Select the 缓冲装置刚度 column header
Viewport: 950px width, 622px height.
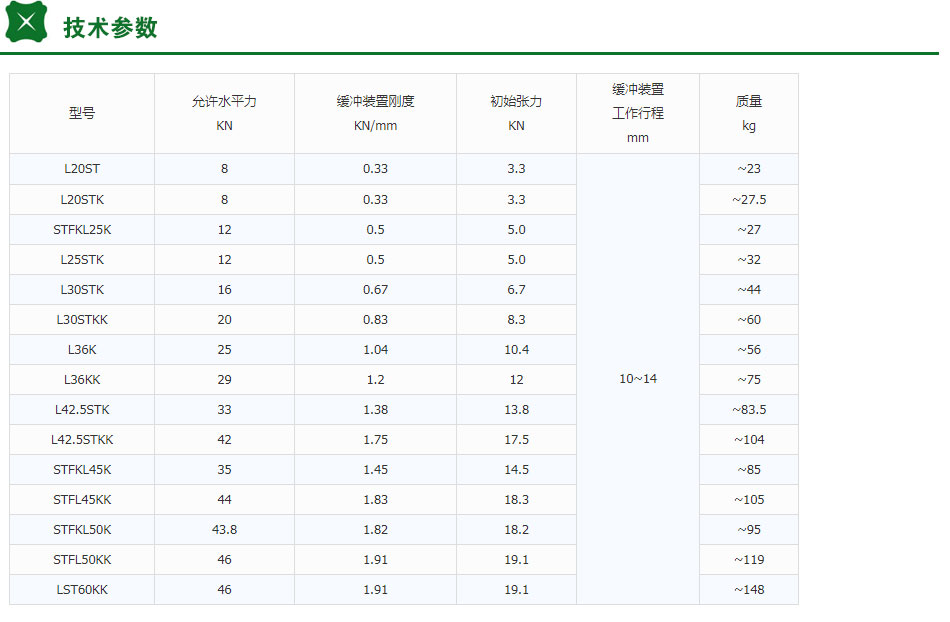(376, 113)
